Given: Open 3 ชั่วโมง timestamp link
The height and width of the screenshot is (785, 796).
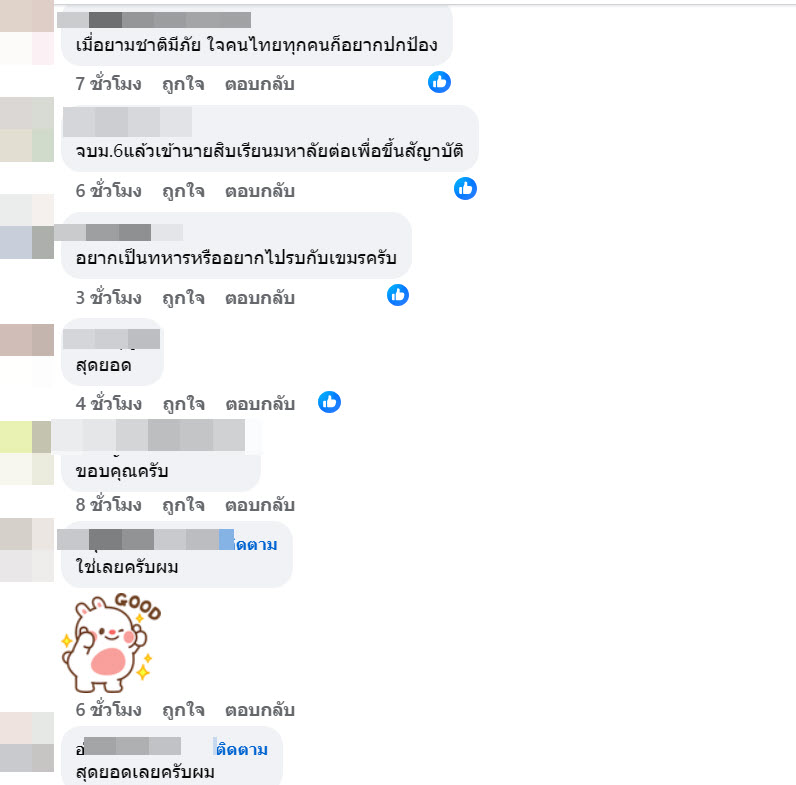Looking at the screenshot, I should [x=108, y=298].
